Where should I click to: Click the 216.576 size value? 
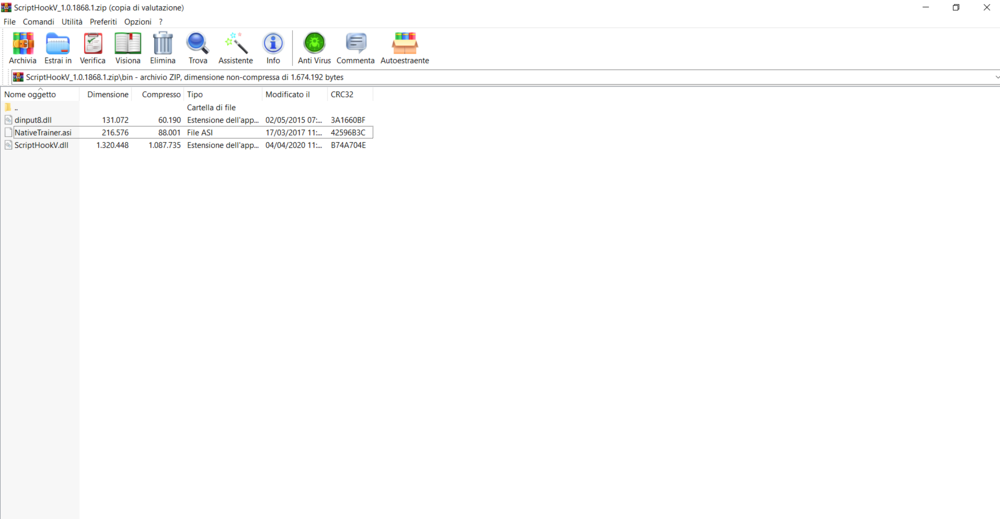point(115,133)
